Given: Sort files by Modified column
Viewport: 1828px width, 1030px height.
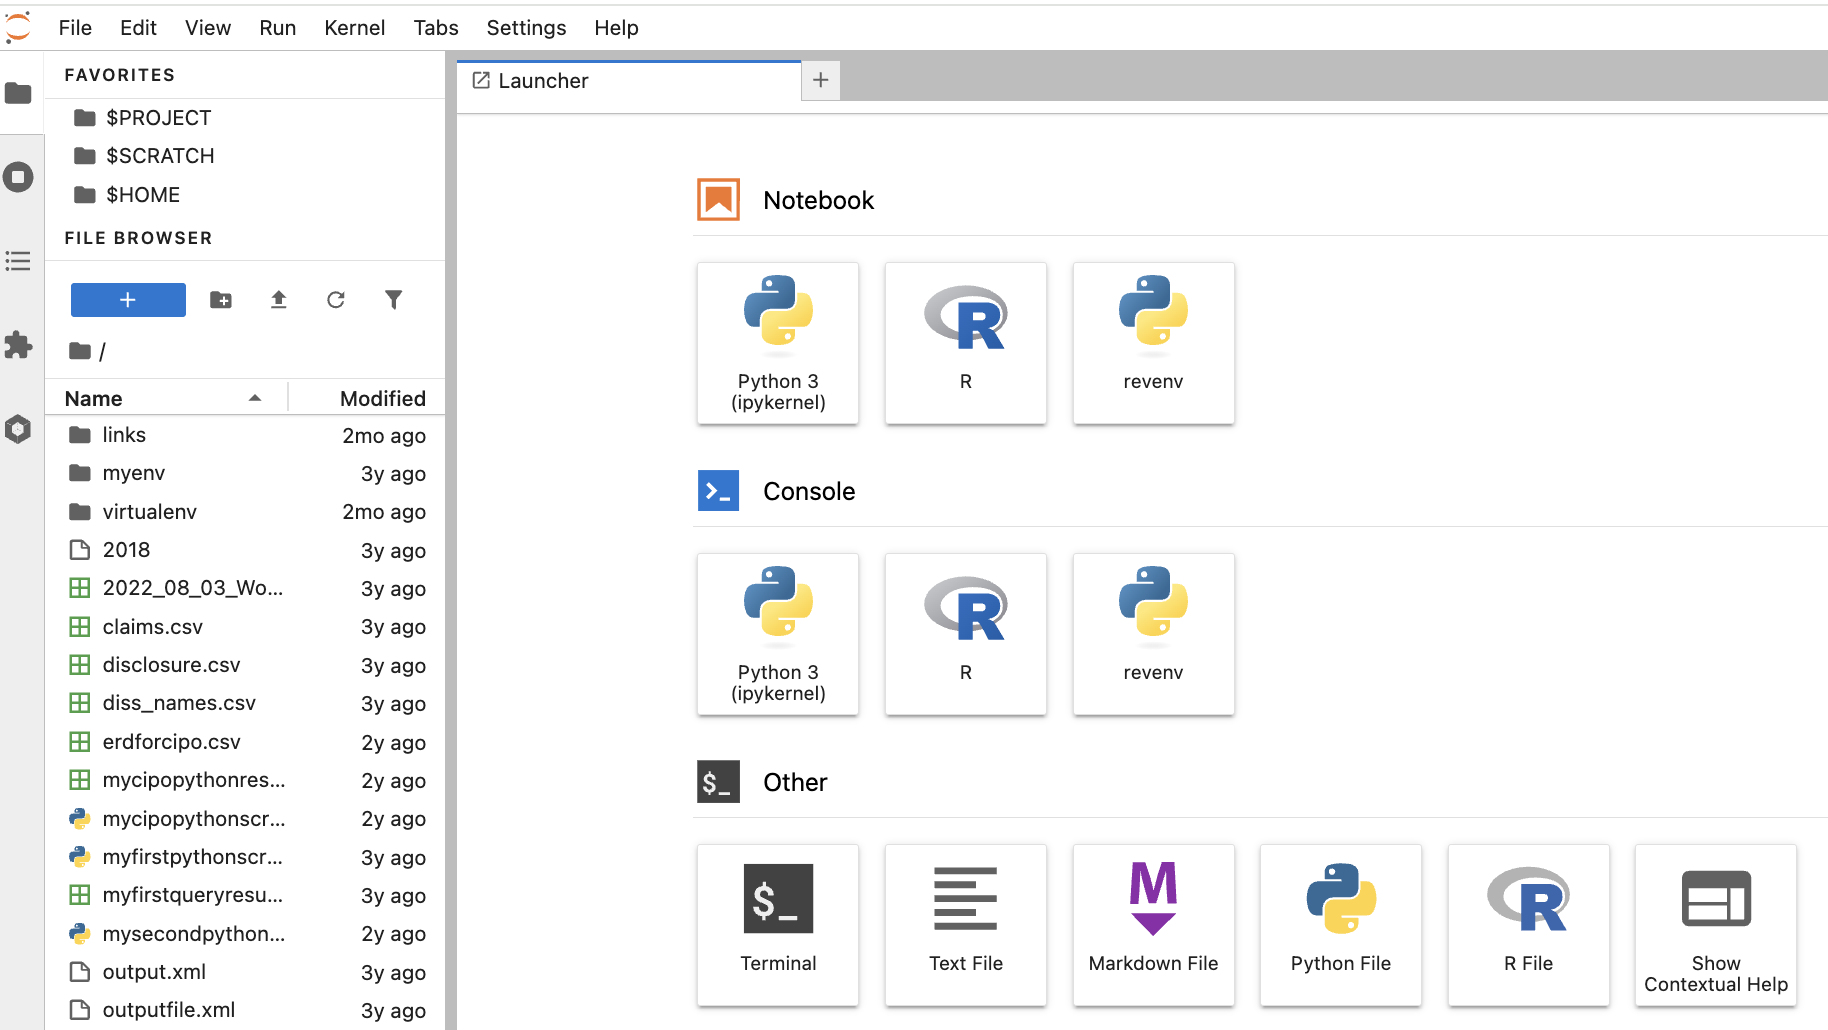Looking at the screenshot, I should [382, 398].
